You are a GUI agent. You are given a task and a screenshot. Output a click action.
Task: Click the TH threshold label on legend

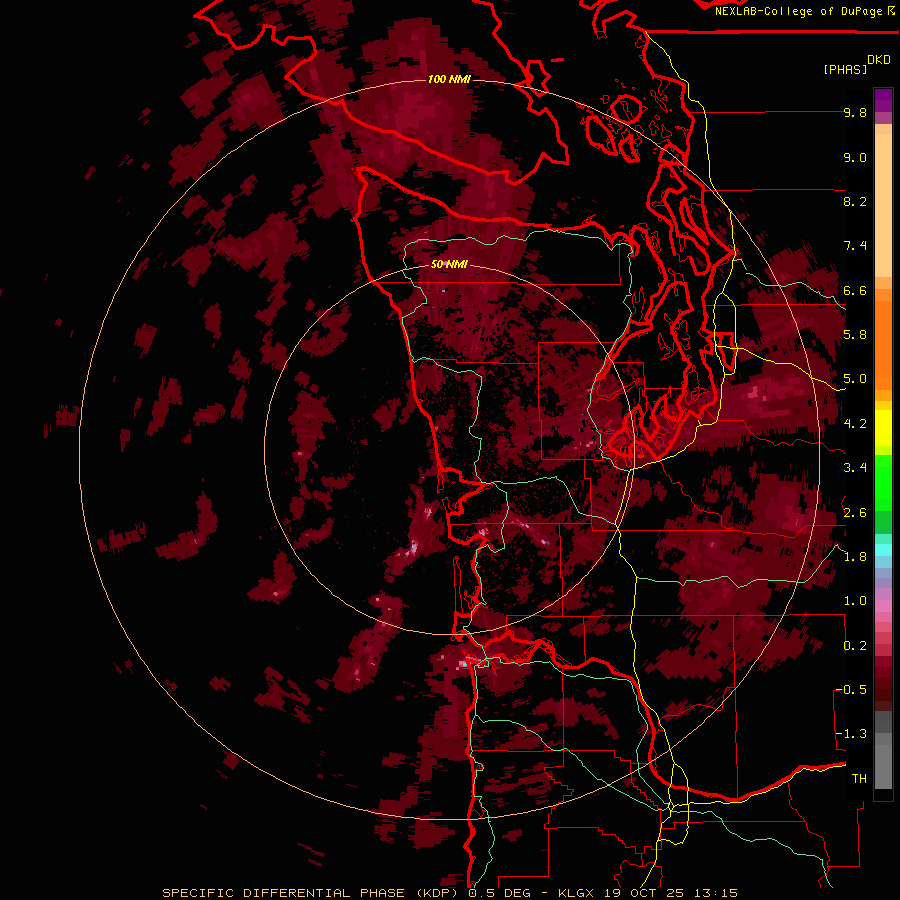point(859,779)
